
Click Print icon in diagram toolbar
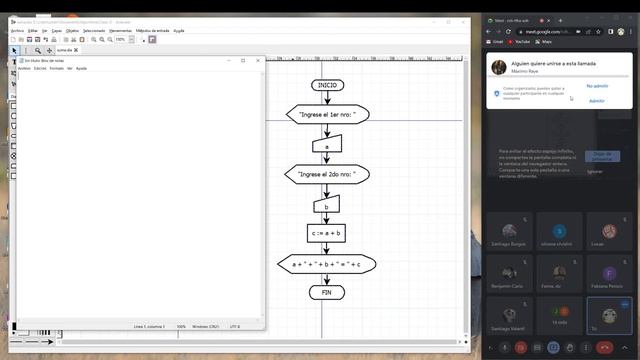[53, 40]
